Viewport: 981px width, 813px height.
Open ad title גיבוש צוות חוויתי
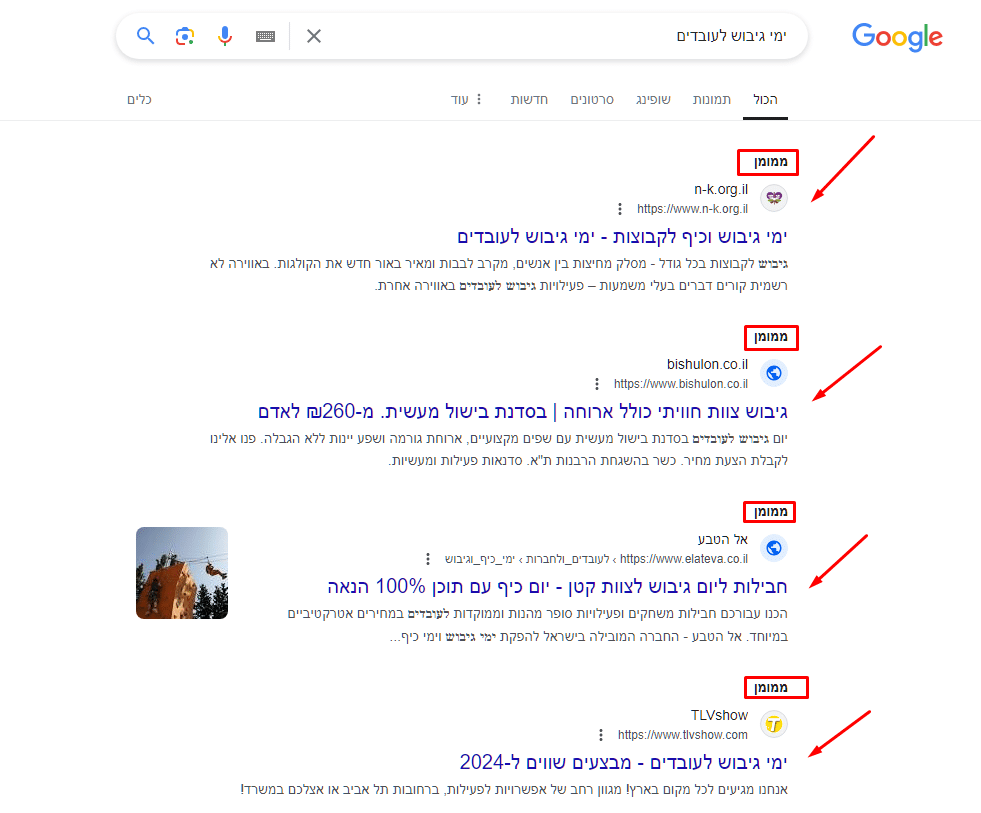pyautogui.click(x=522, y=412)
